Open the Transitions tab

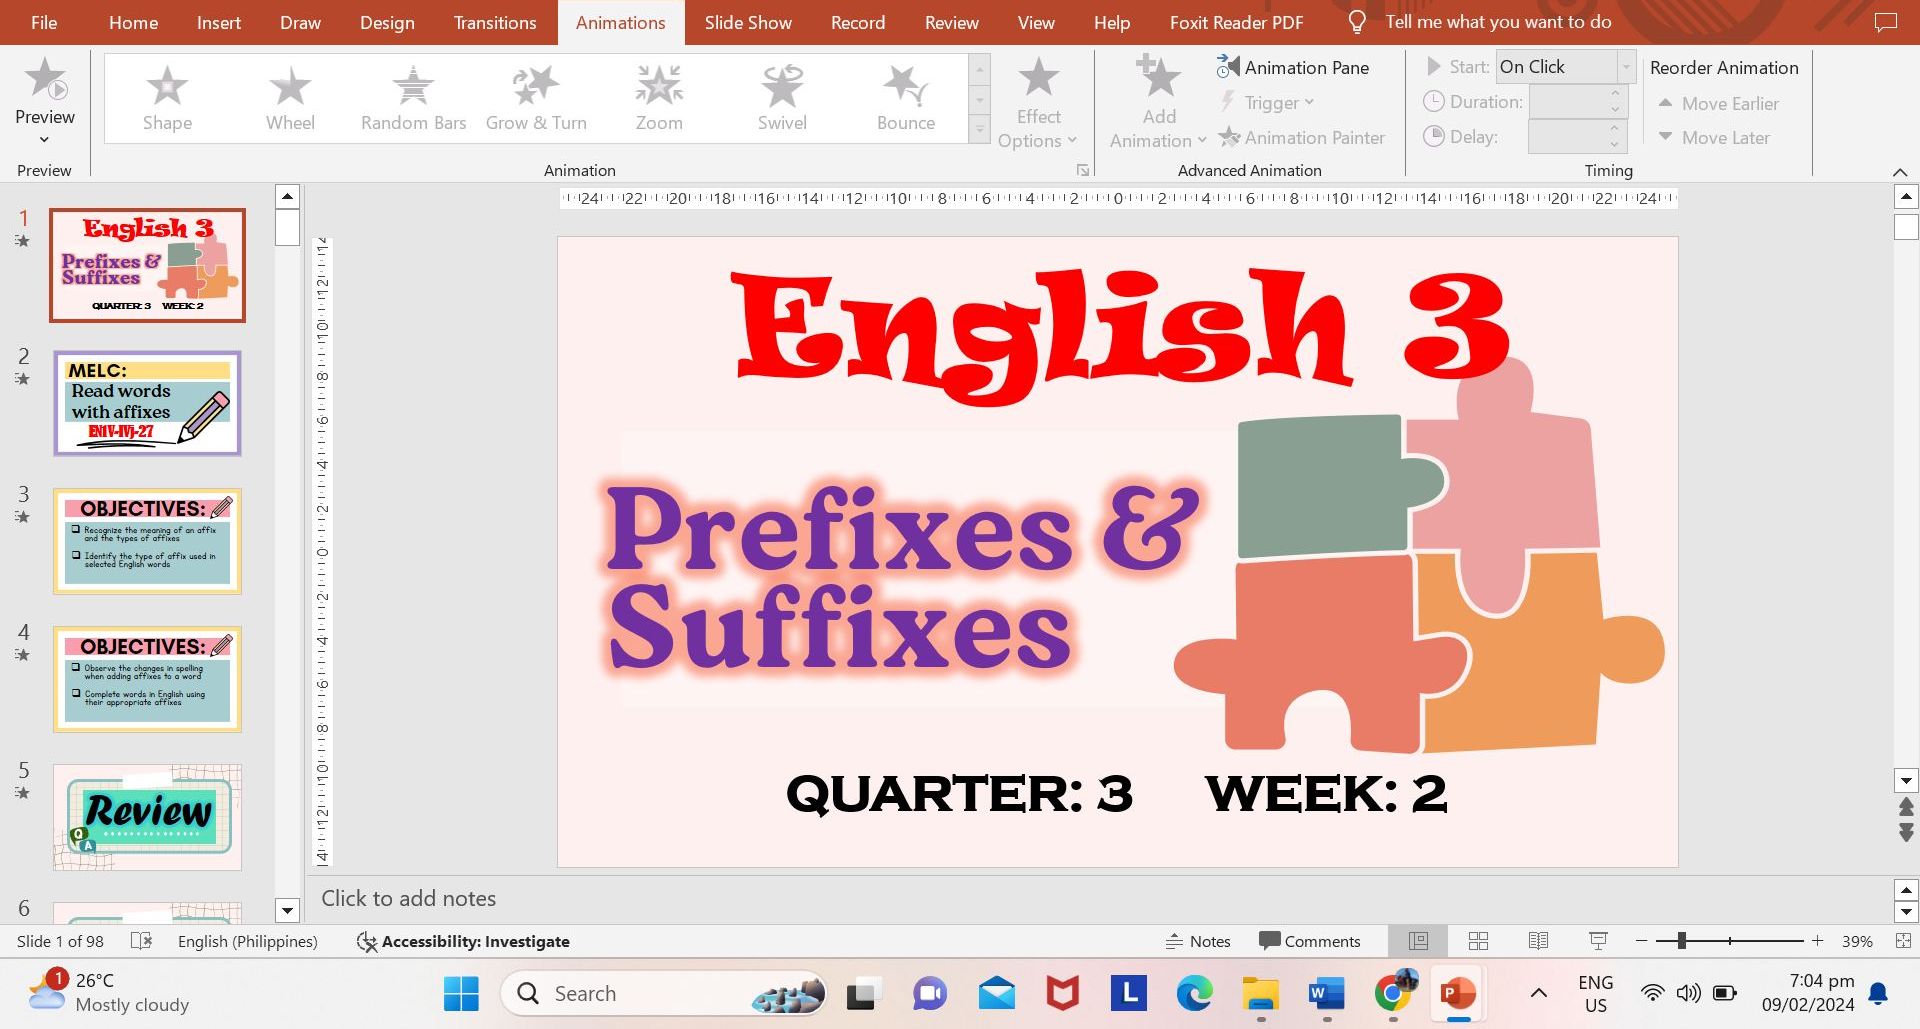pos(495,22)
